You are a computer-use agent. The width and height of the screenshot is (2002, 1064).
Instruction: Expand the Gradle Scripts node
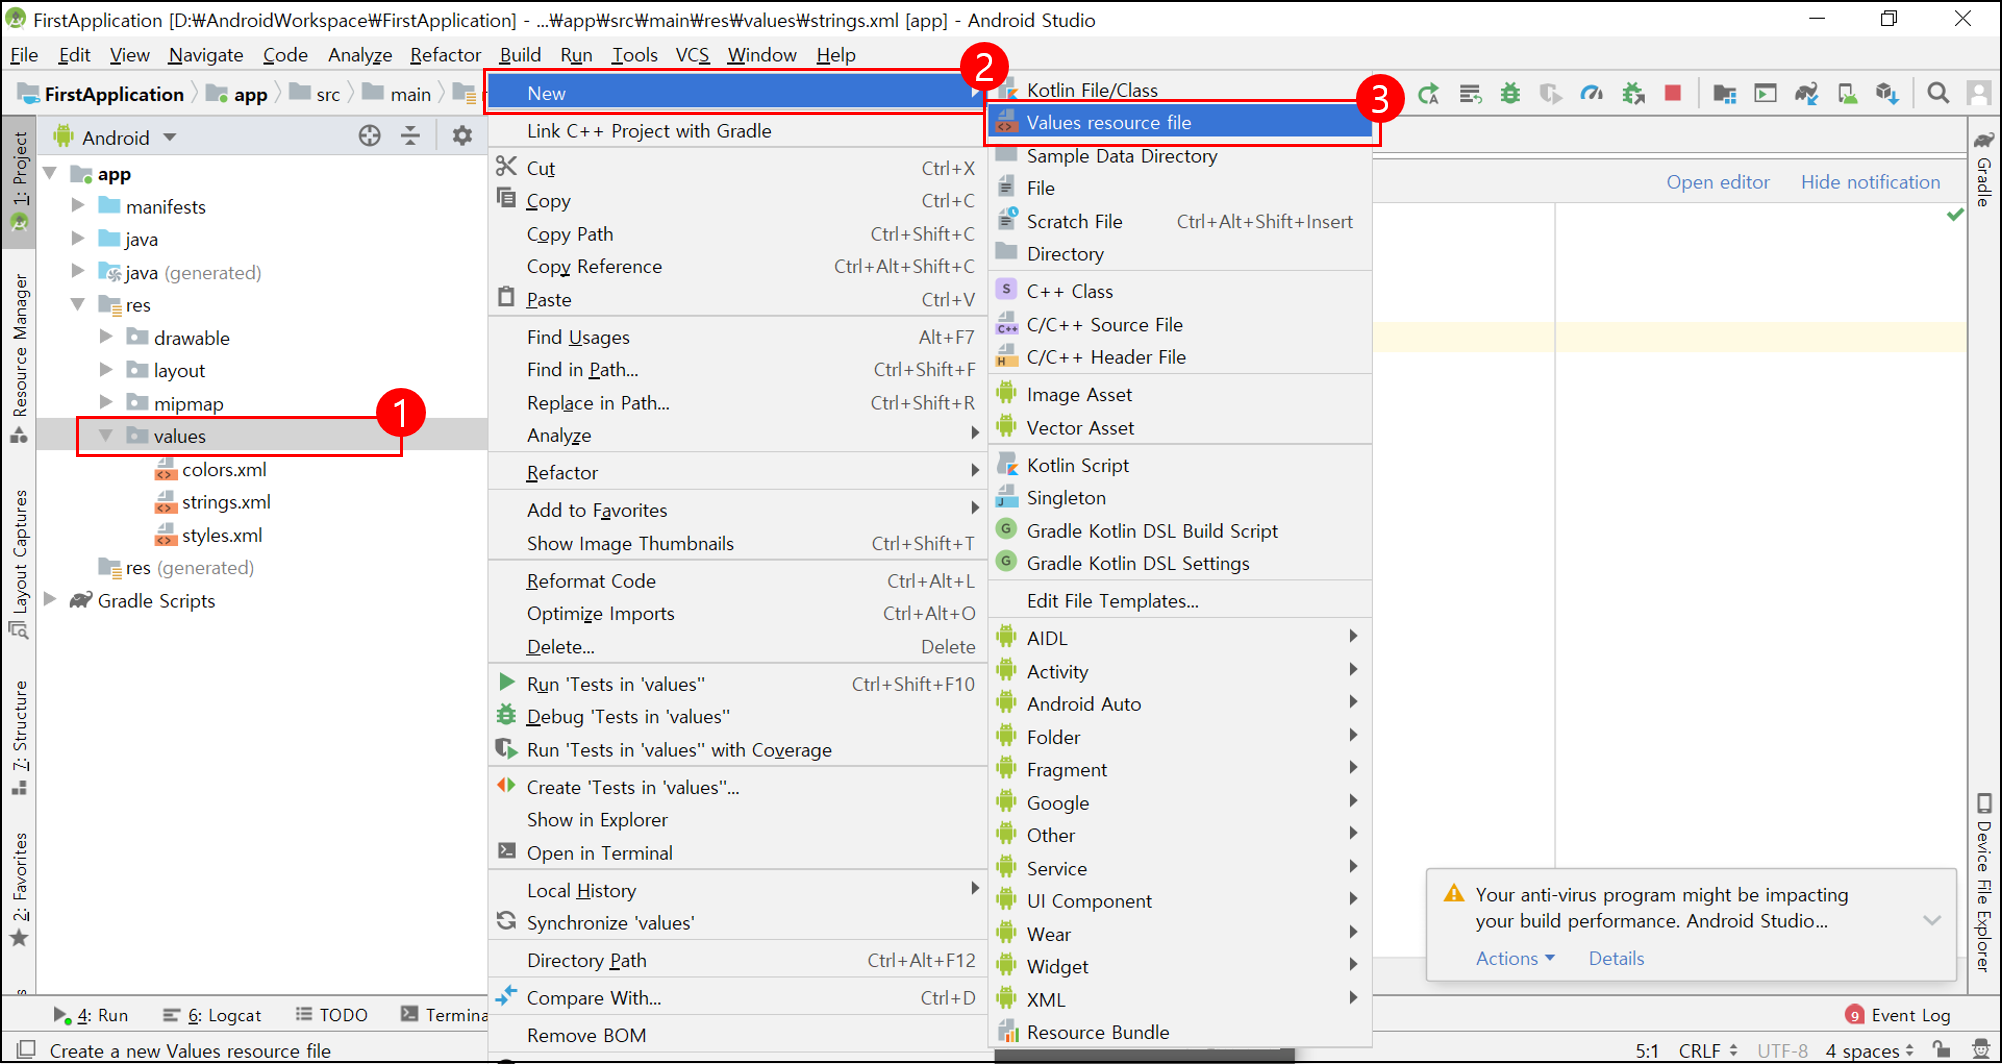(50, 600)
